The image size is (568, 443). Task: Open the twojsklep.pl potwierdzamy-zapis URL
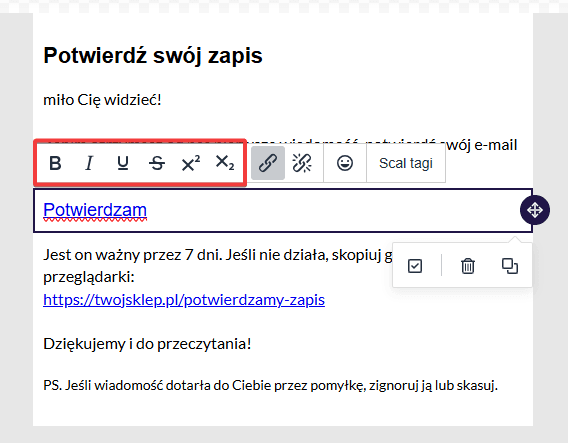click(x=184, y=300)
